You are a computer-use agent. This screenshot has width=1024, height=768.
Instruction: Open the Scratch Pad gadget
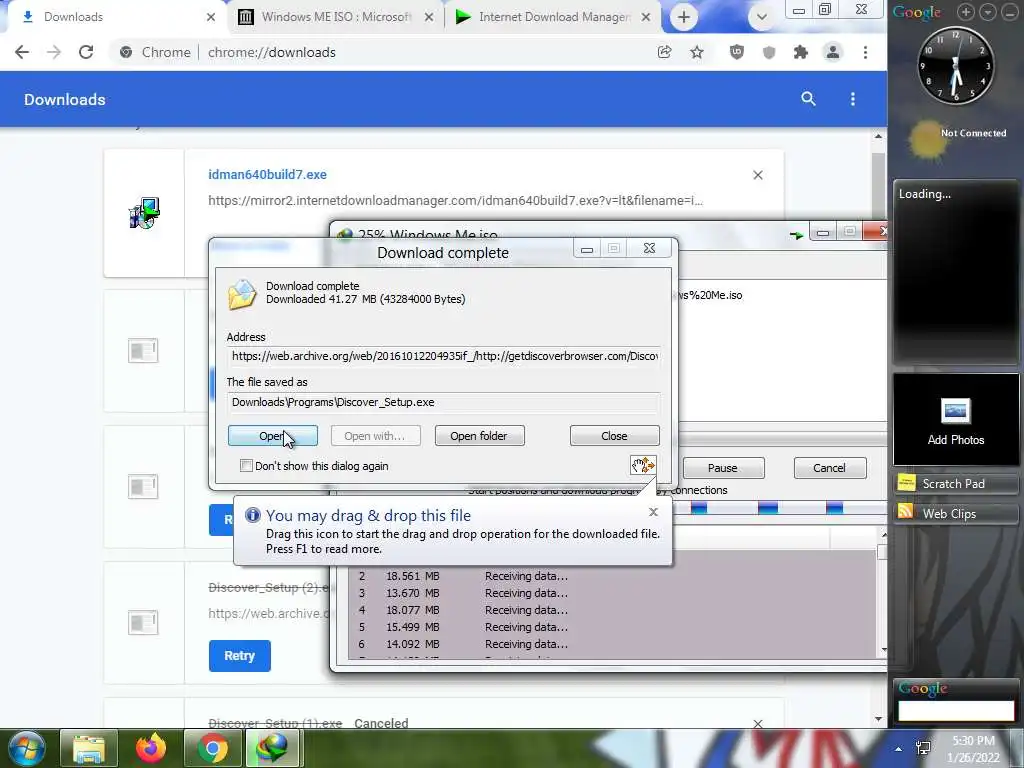coord(955,483)
